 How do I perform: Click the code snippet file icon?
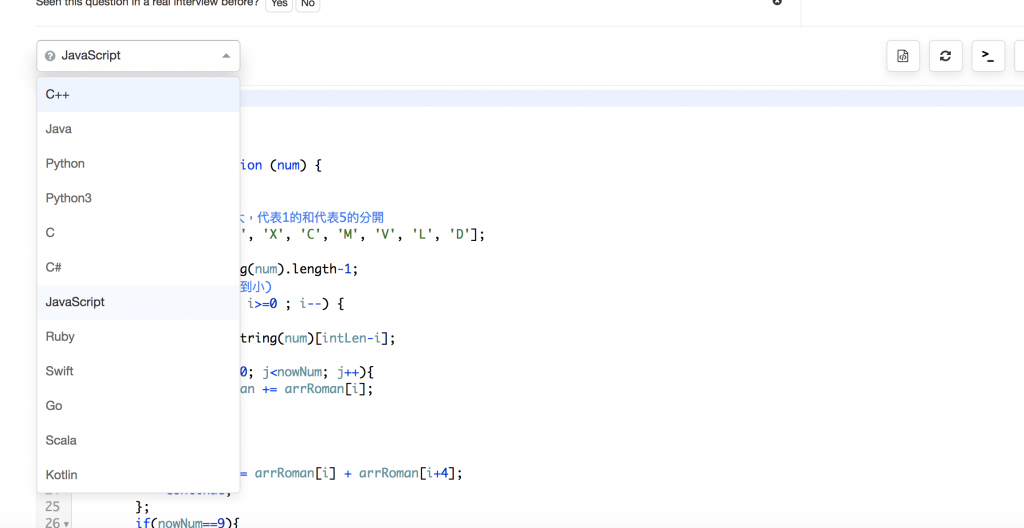903,56
